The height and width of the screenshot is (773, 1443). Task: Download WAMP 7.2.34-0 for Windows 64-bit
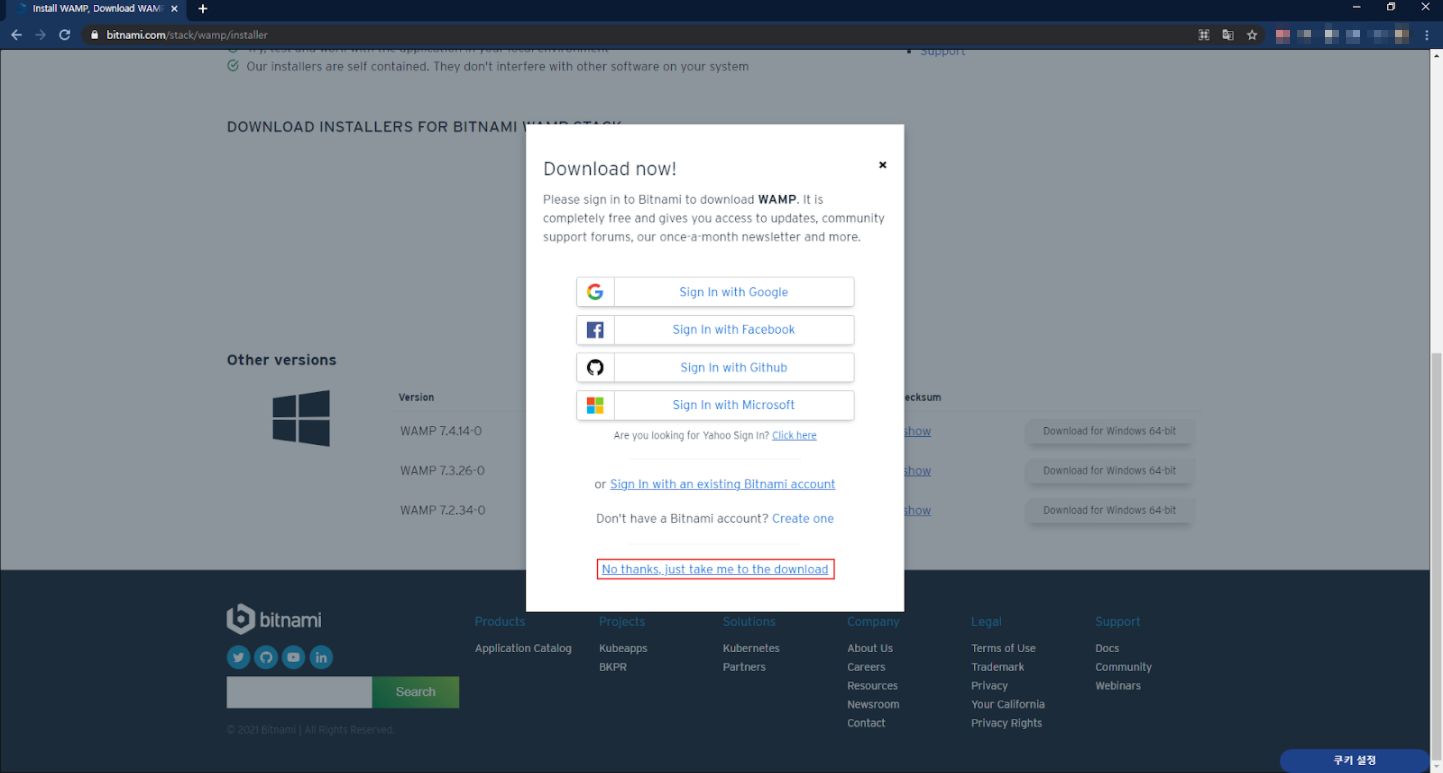1109,510
